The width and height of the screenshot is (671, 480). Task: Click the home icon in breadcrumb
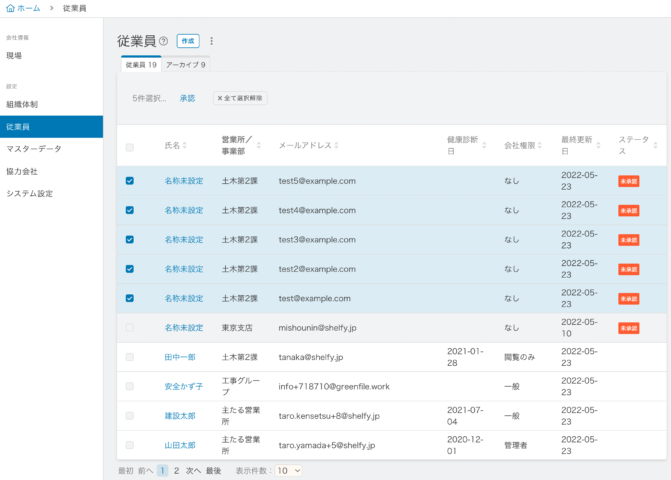tap(10, 8)
